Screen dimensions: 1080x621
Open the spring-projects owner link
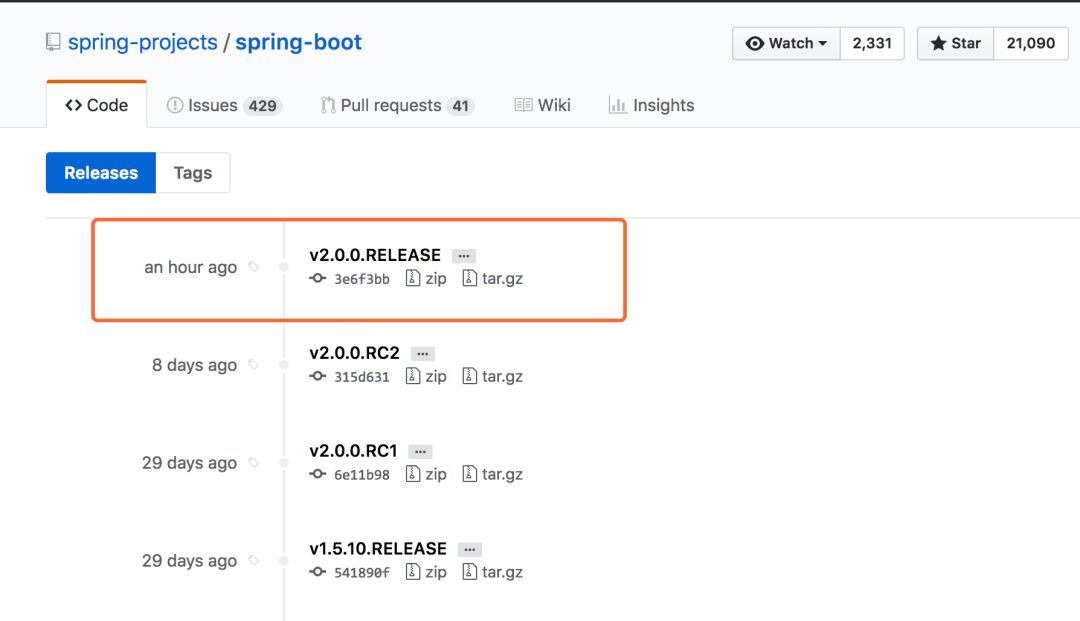(x=143, y=43)
